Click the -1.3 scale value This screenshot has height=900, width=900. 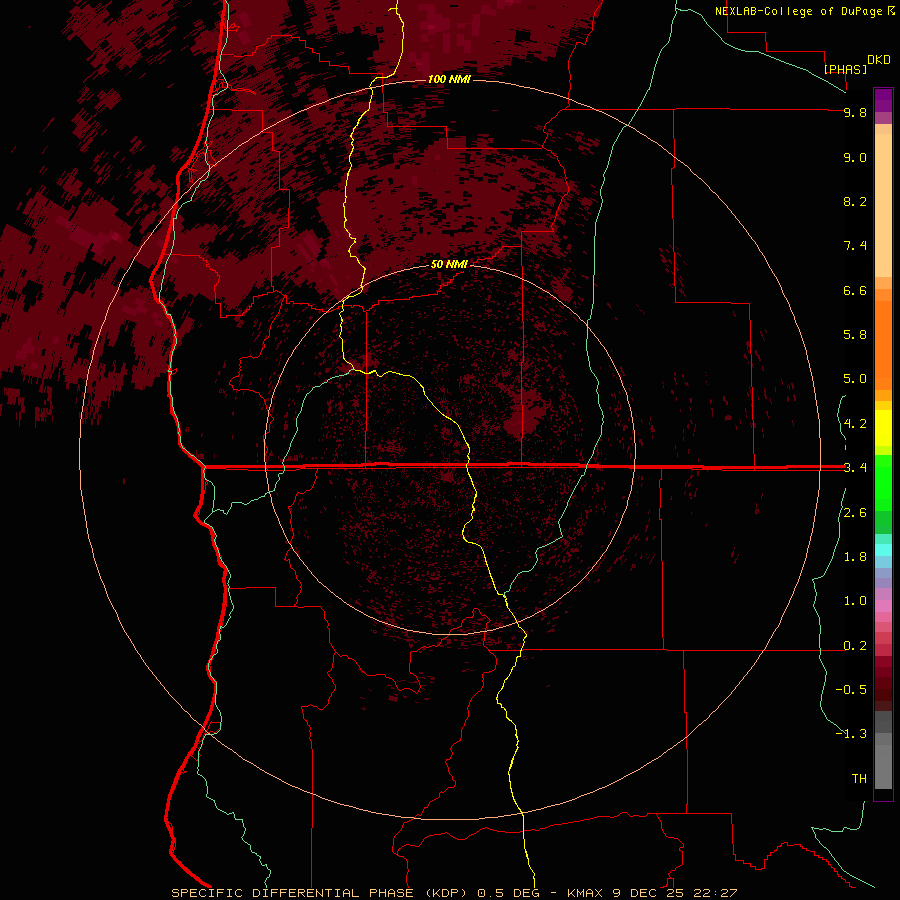click(851, 734)
